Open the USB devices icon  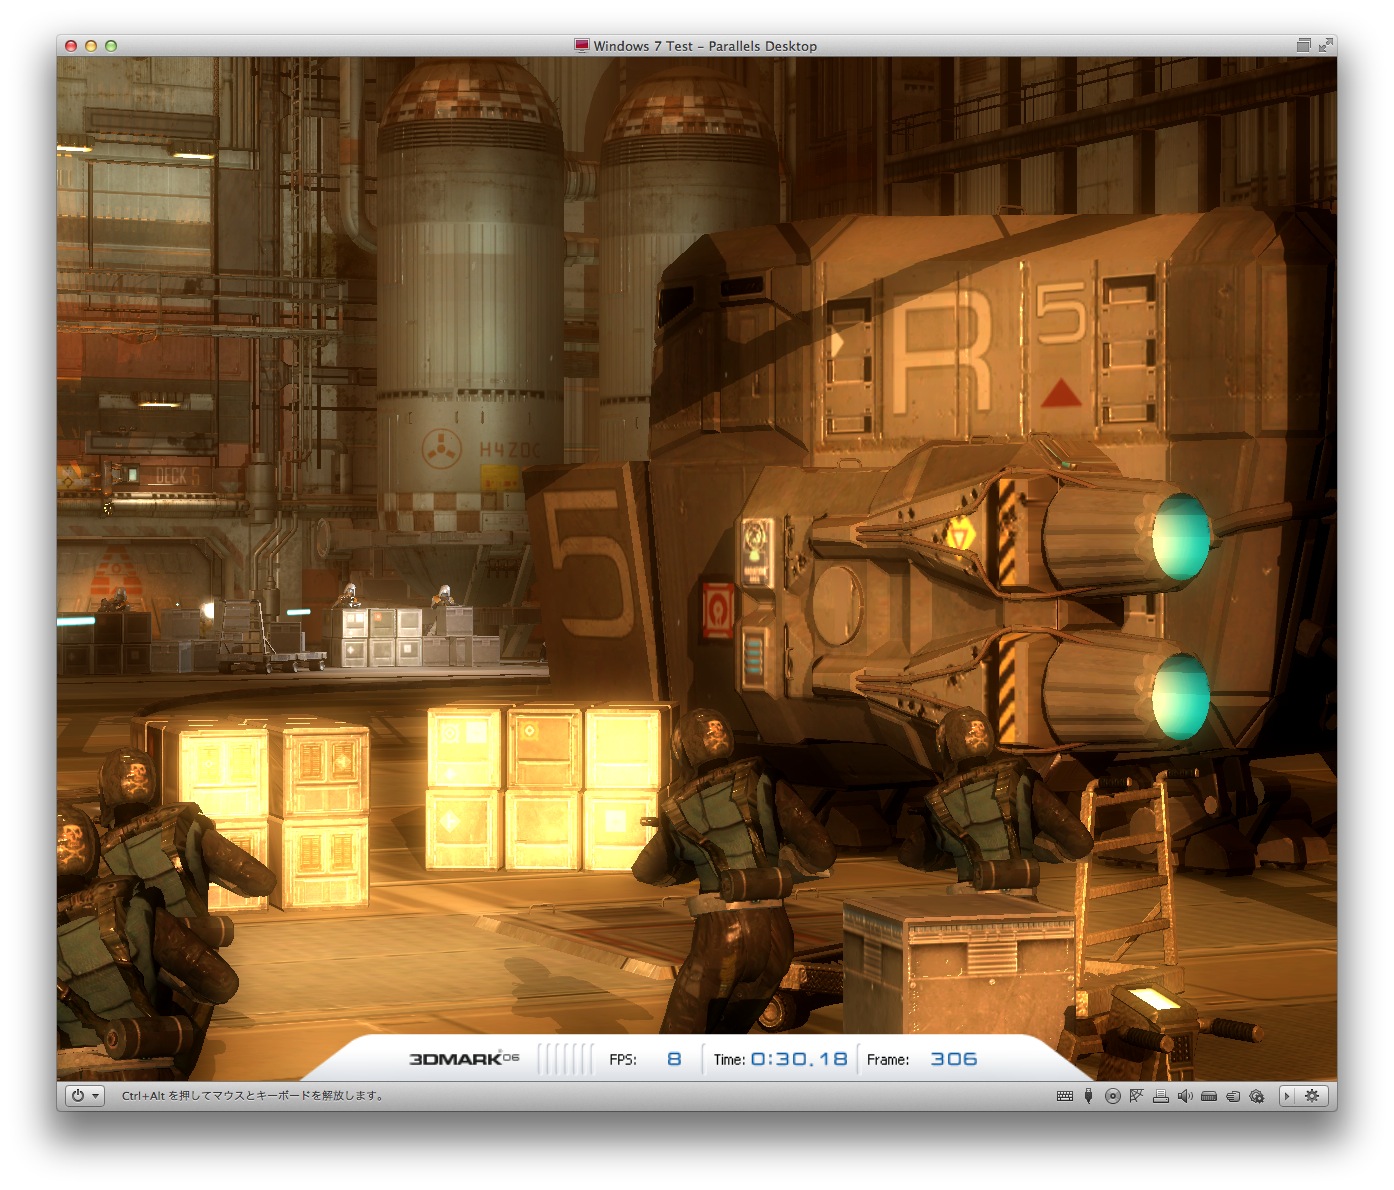[x=1089, y=1096]
